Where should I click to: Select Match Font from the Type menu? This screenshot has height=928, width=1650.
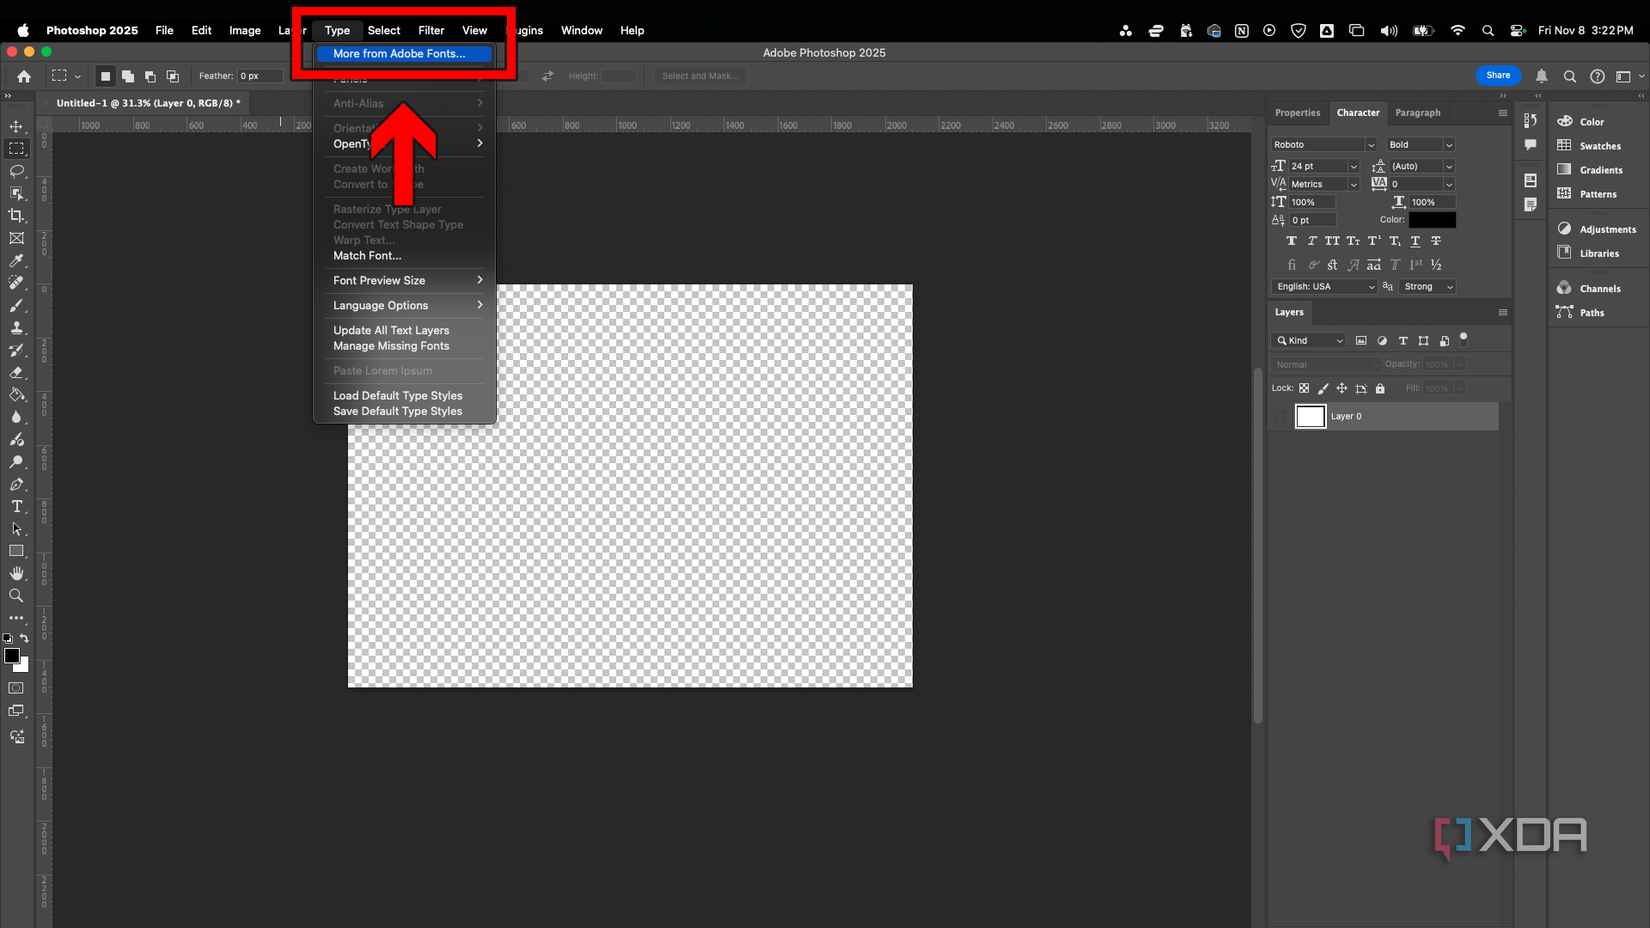(x=367, y=255)
